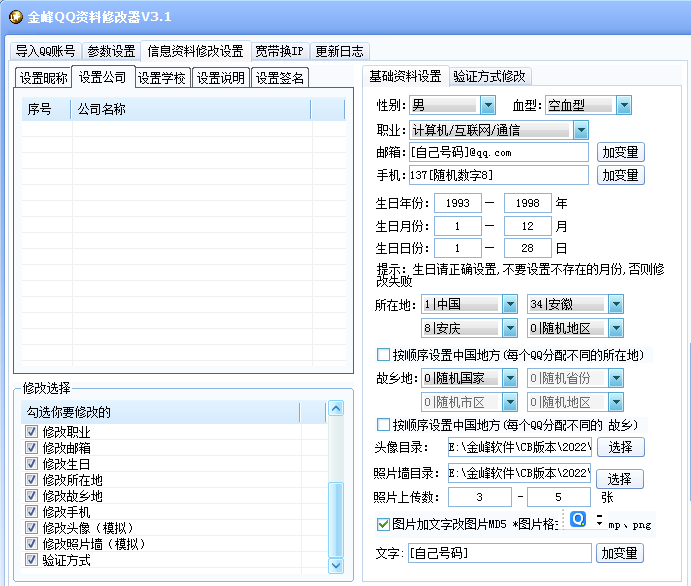Viewport: 691px width, 586px height.
Task: Toggle the 修改手机 checkbox
Action: 31,512
